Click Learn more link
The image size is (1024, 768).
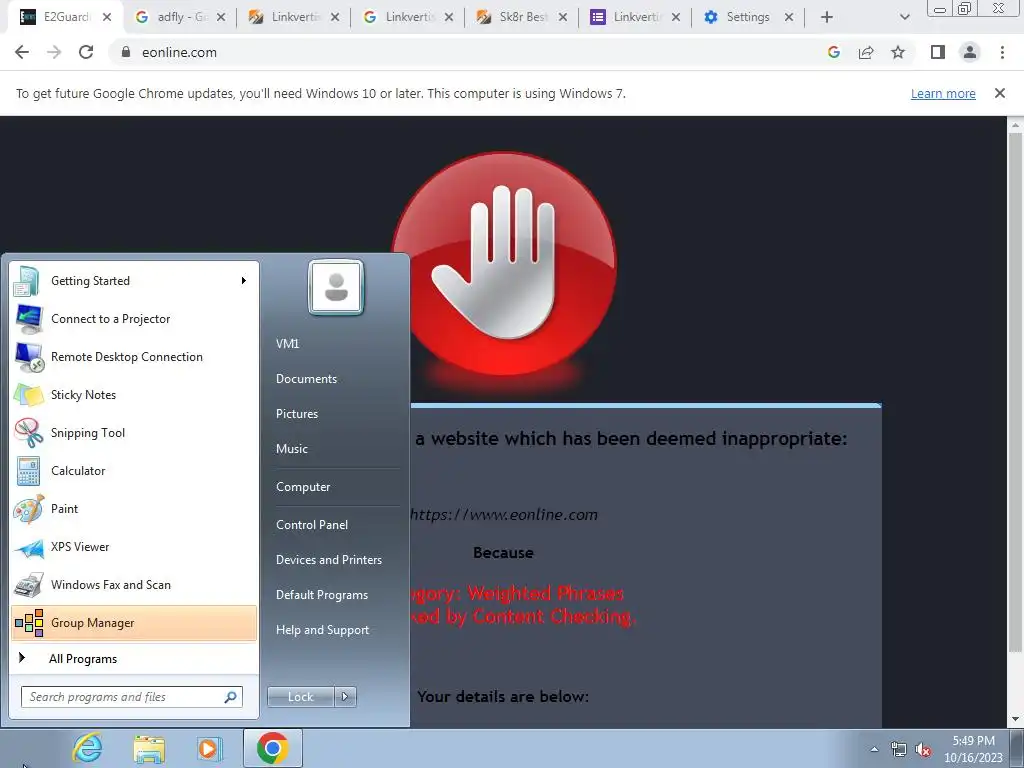[x=943, y=93]
